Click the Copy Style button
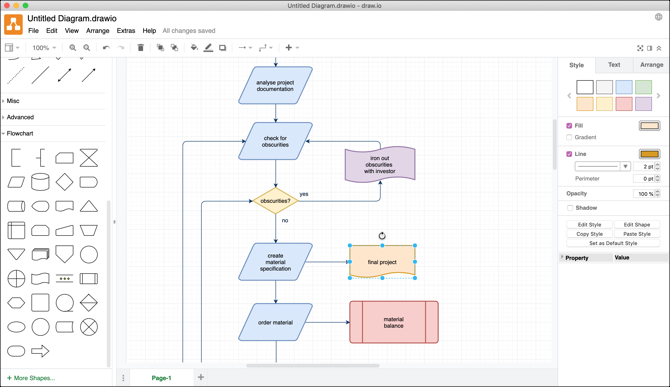 point(589,234)
